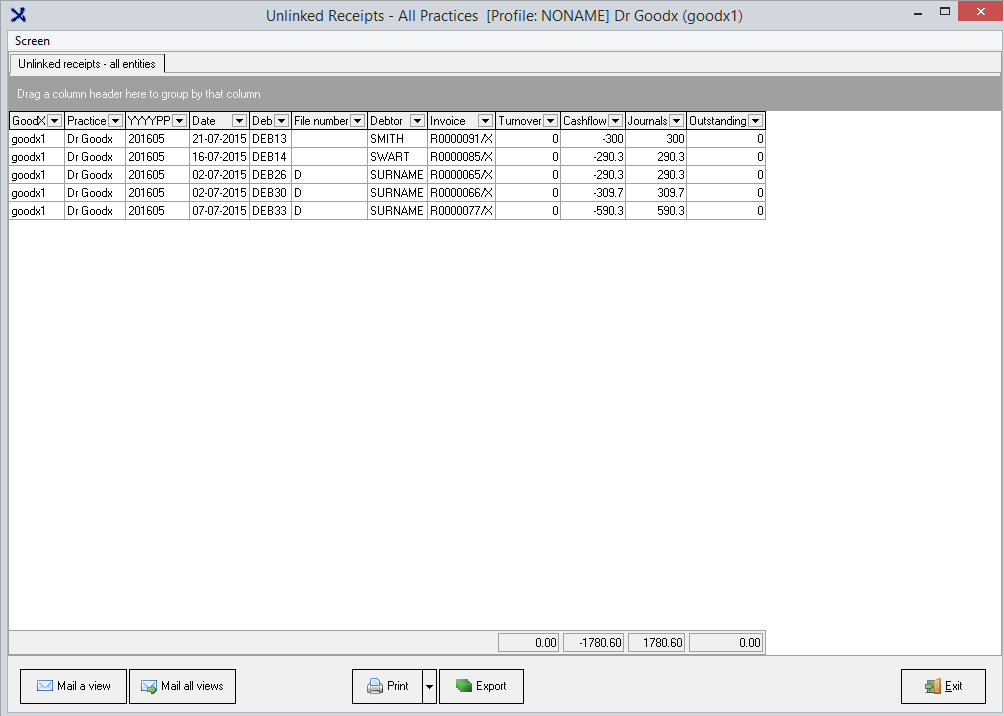Open Invoice column filter dropdown
Viewport: 1004px width, 716px height.
pos(485,120)
